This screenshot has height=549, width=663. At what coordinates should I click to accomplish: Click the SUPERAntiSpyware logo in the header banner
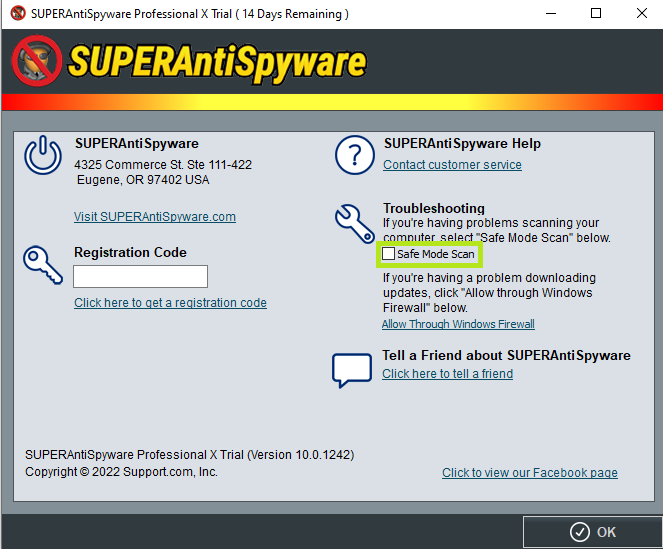[x=189, y=62]
